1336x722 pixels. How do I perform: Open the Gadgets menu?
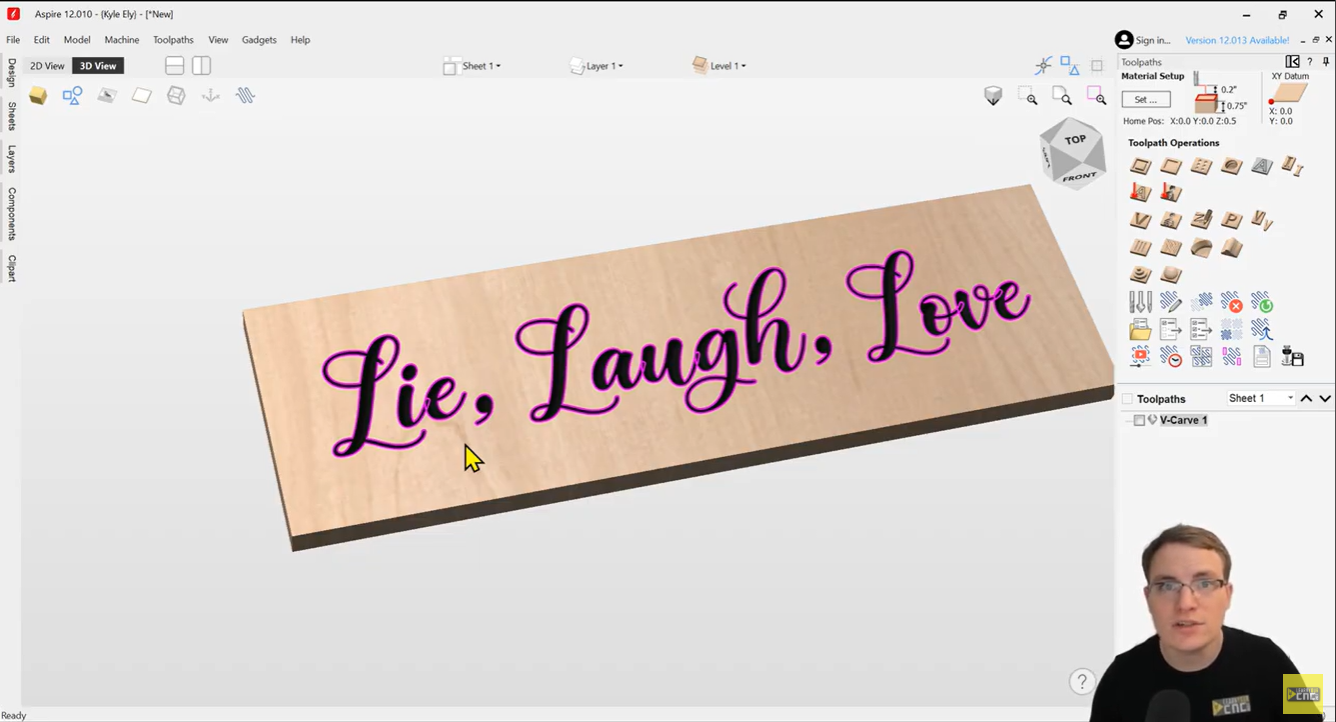tap(259, 40)
